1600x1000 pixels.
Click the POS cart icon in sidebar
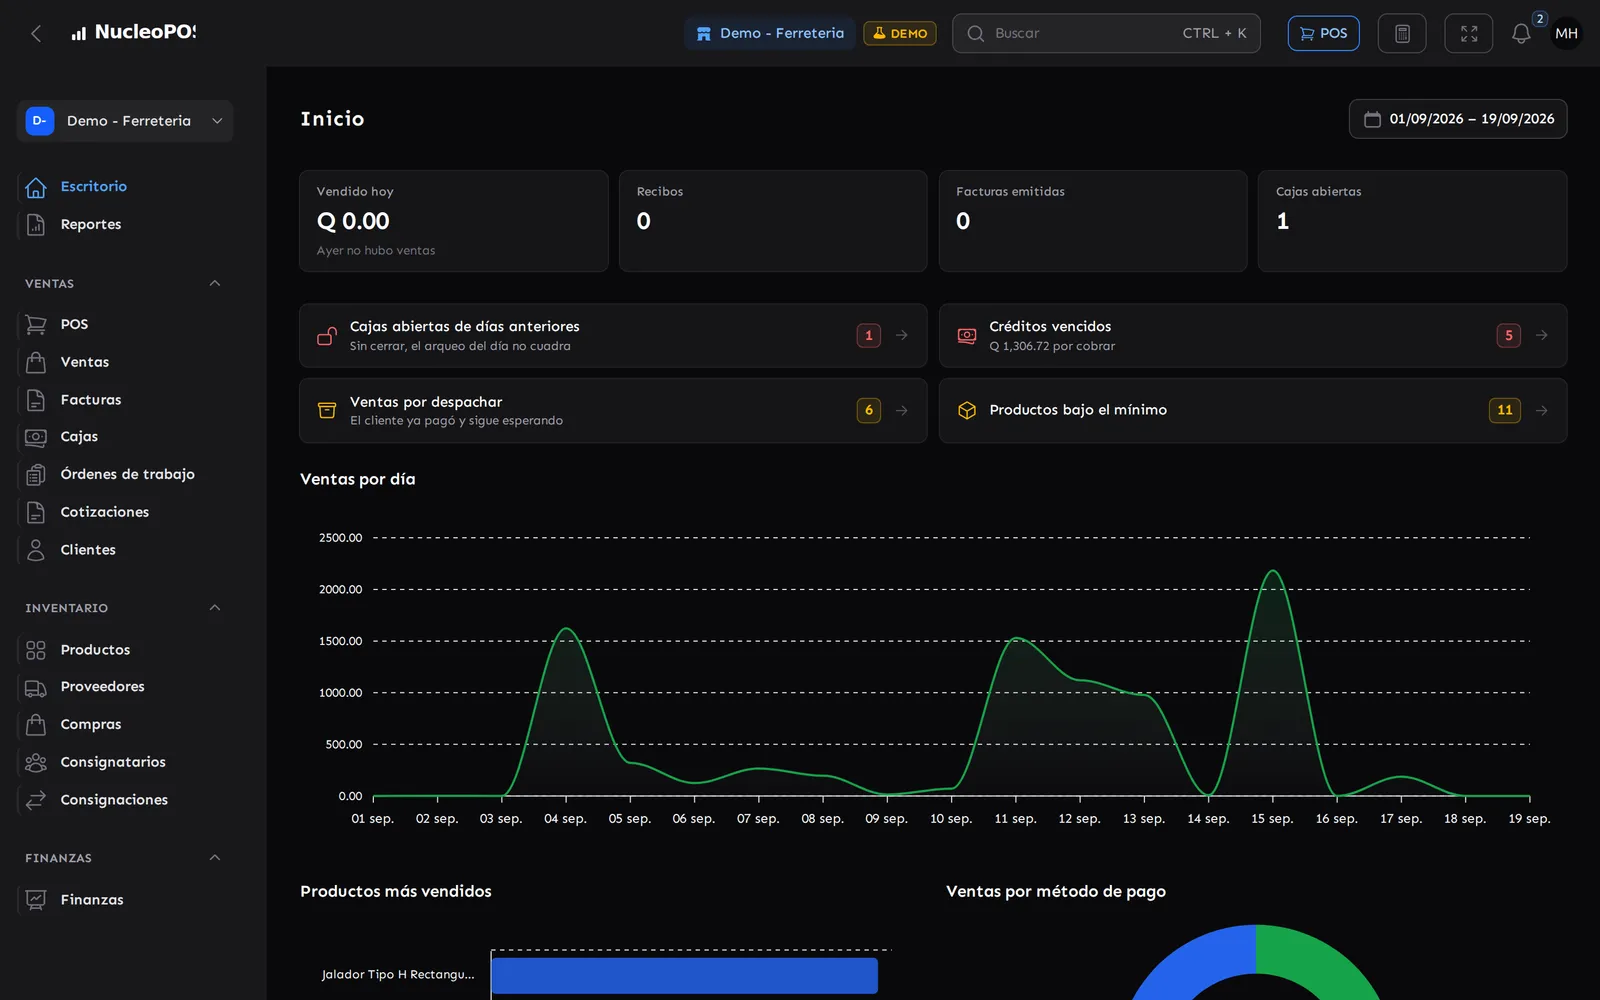(x=36, y=325)
